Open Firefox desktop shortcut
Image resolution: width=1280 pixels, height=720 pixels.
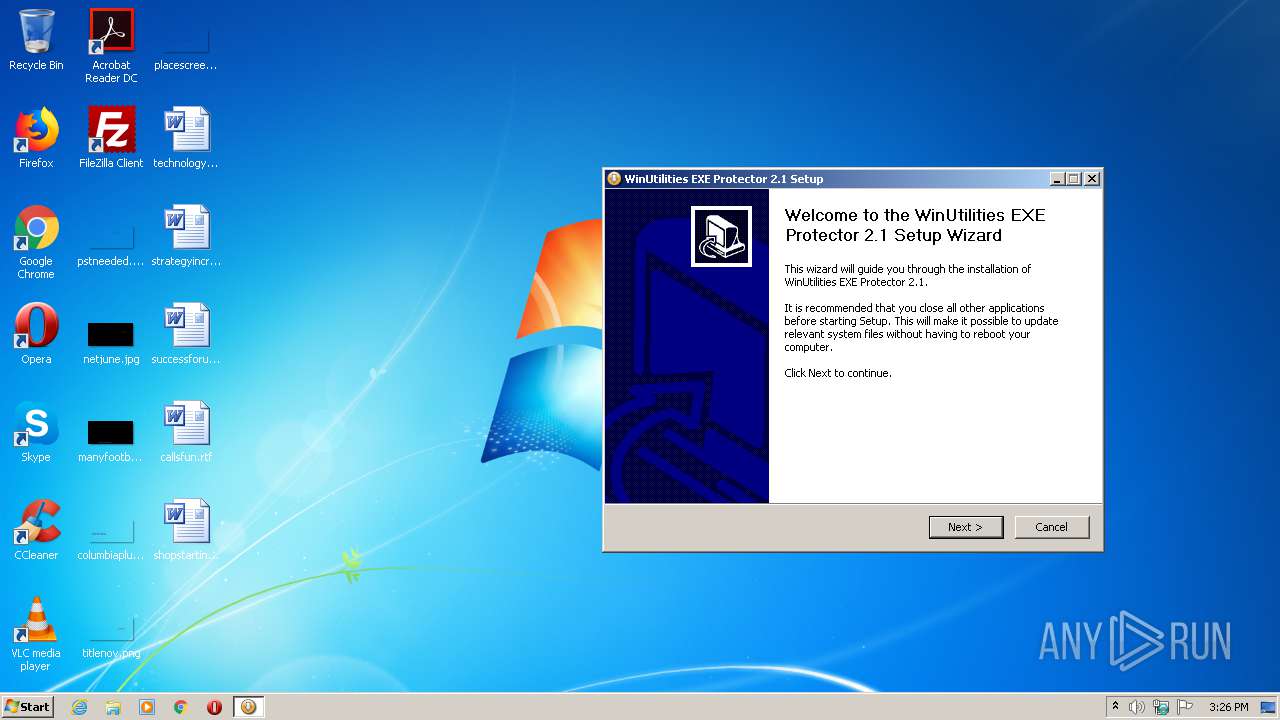point(36,139)
